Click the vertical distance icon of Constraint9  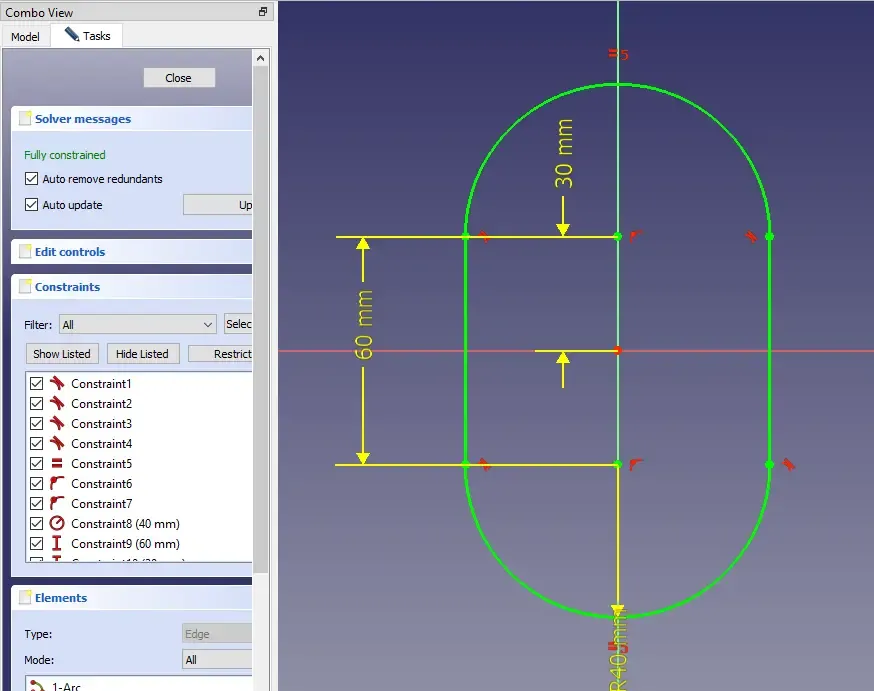click(x=57, y=543)
